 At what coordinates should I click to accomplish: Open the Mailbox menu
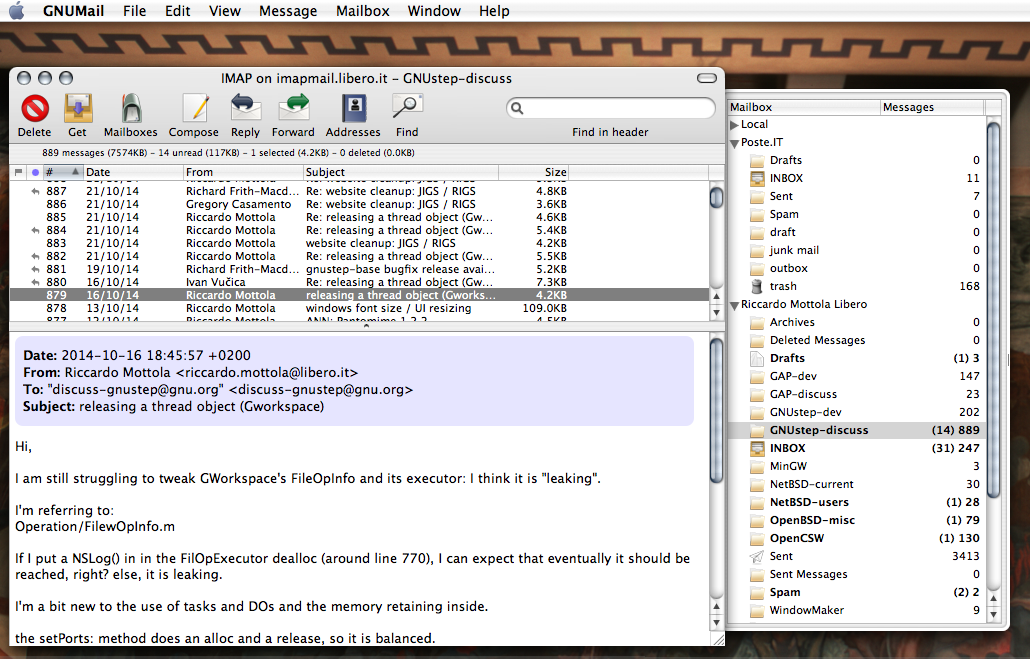click(363, 11)
